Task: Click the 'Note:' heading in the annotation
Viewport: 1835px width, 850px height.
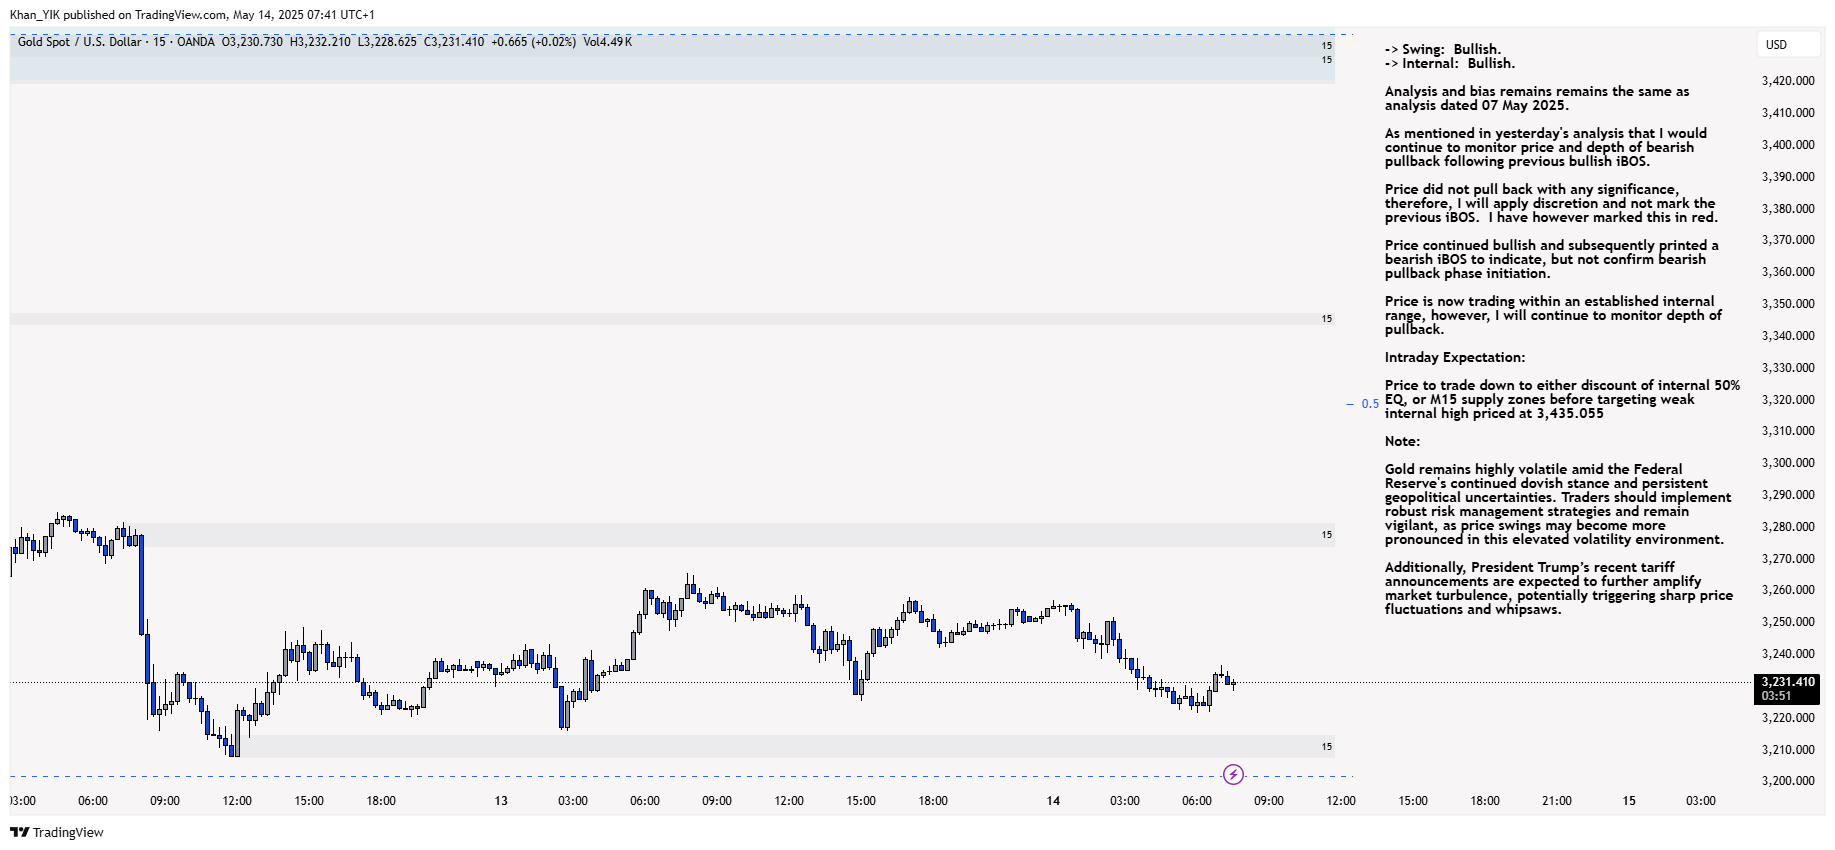Action: (1402, 441)
